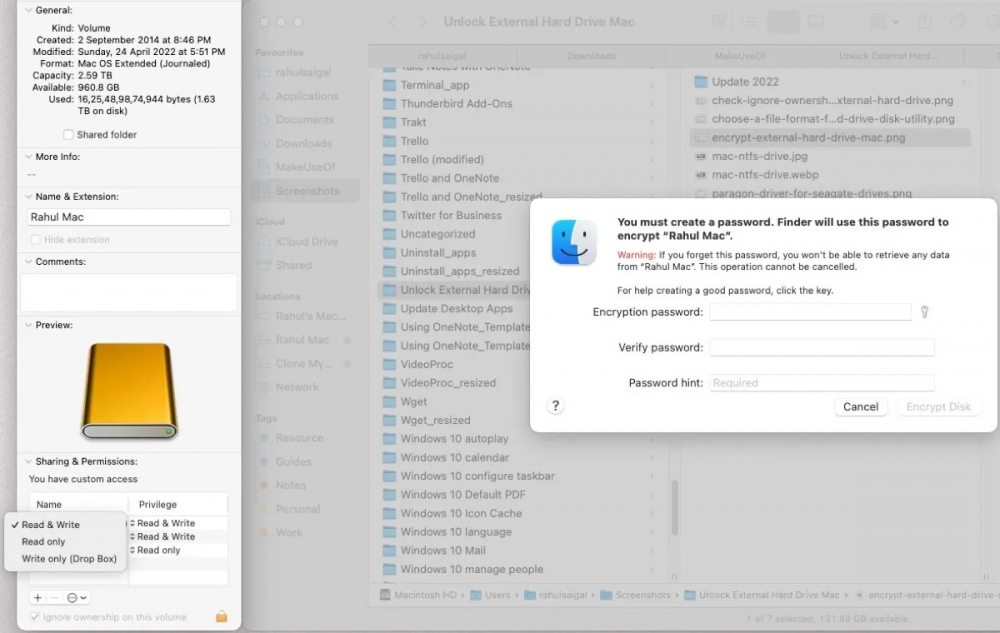Image resolution: width=1000 pixels, height=633 pixels.
Task: Click the plus button to add a permission entry
Action: [37, 598]
